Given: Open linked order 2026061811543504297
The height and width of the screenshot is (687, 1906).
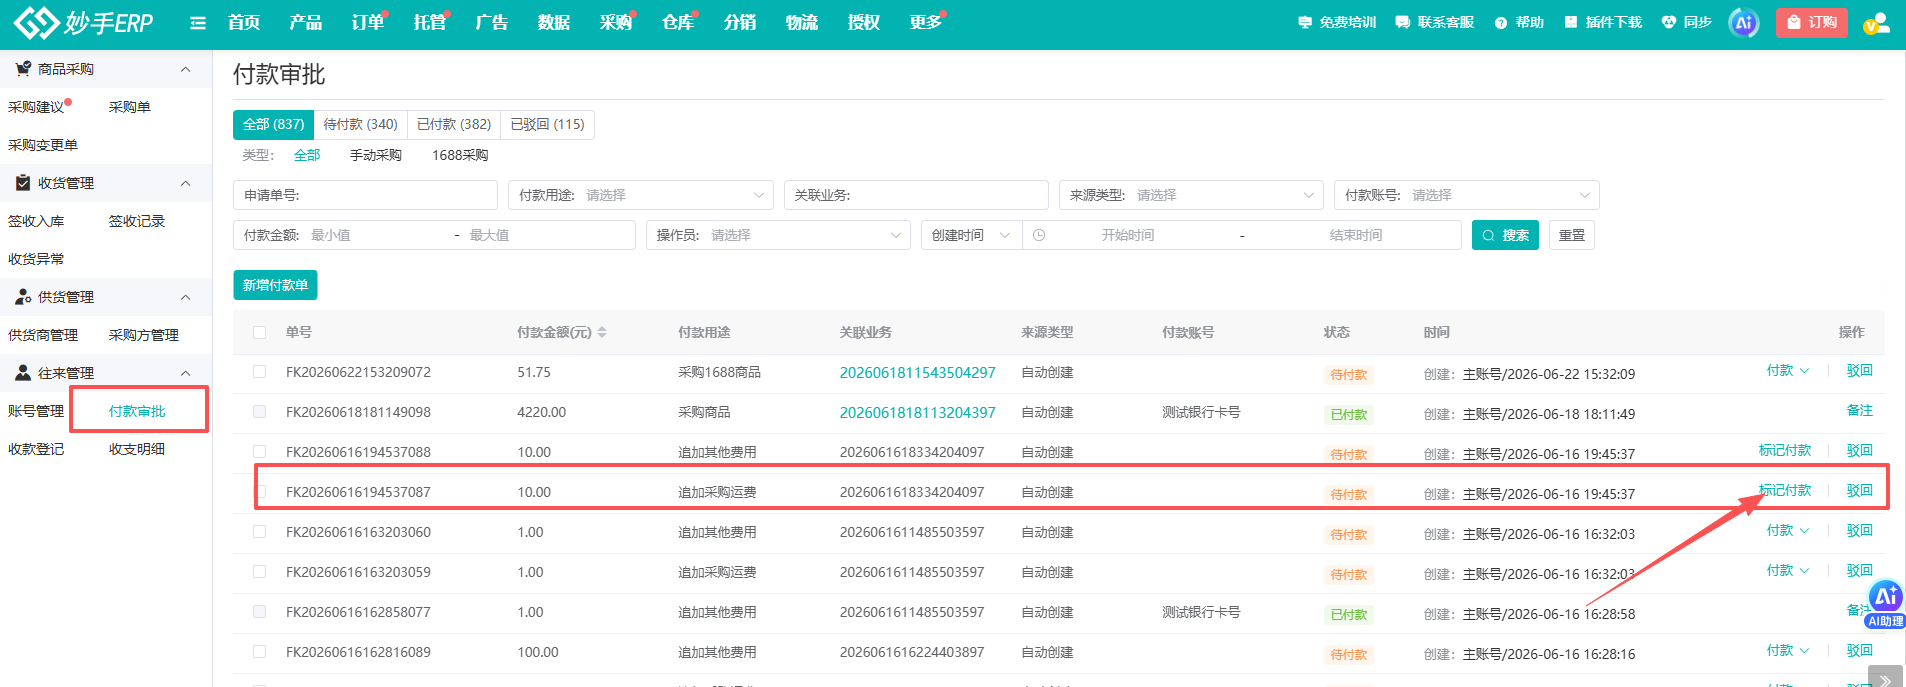Looking at the screenshot, I should (x=917, y=372).
